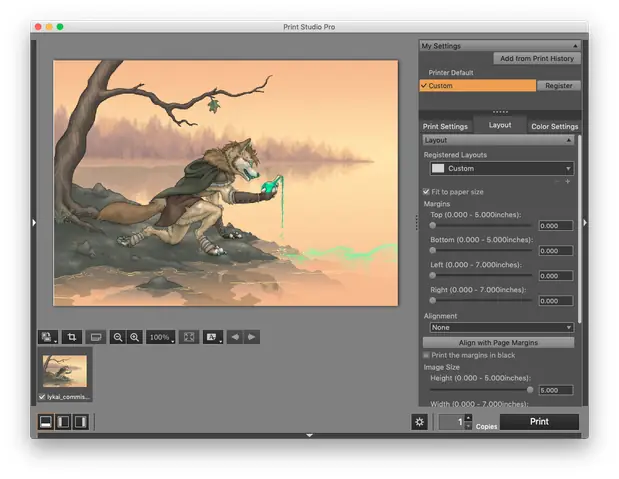Click the Top margin value field
This screenshot has height=479, width=619.
coord(556,225)
